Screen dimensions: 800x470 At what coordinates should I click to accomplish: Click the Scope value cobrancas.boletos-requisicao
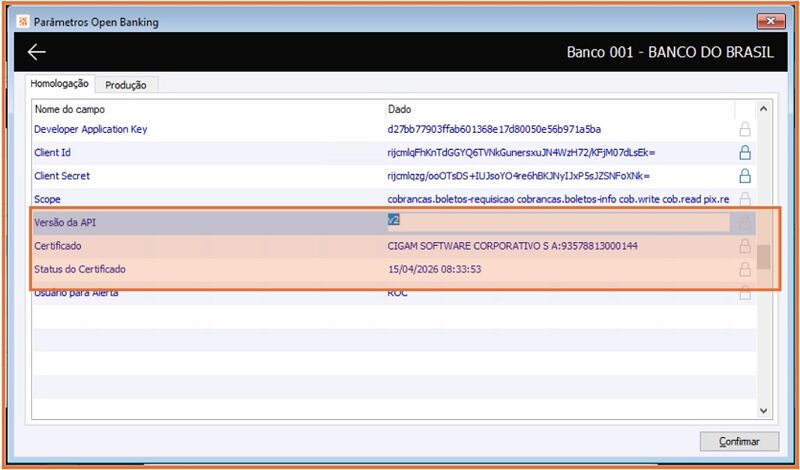click(558, 200)
